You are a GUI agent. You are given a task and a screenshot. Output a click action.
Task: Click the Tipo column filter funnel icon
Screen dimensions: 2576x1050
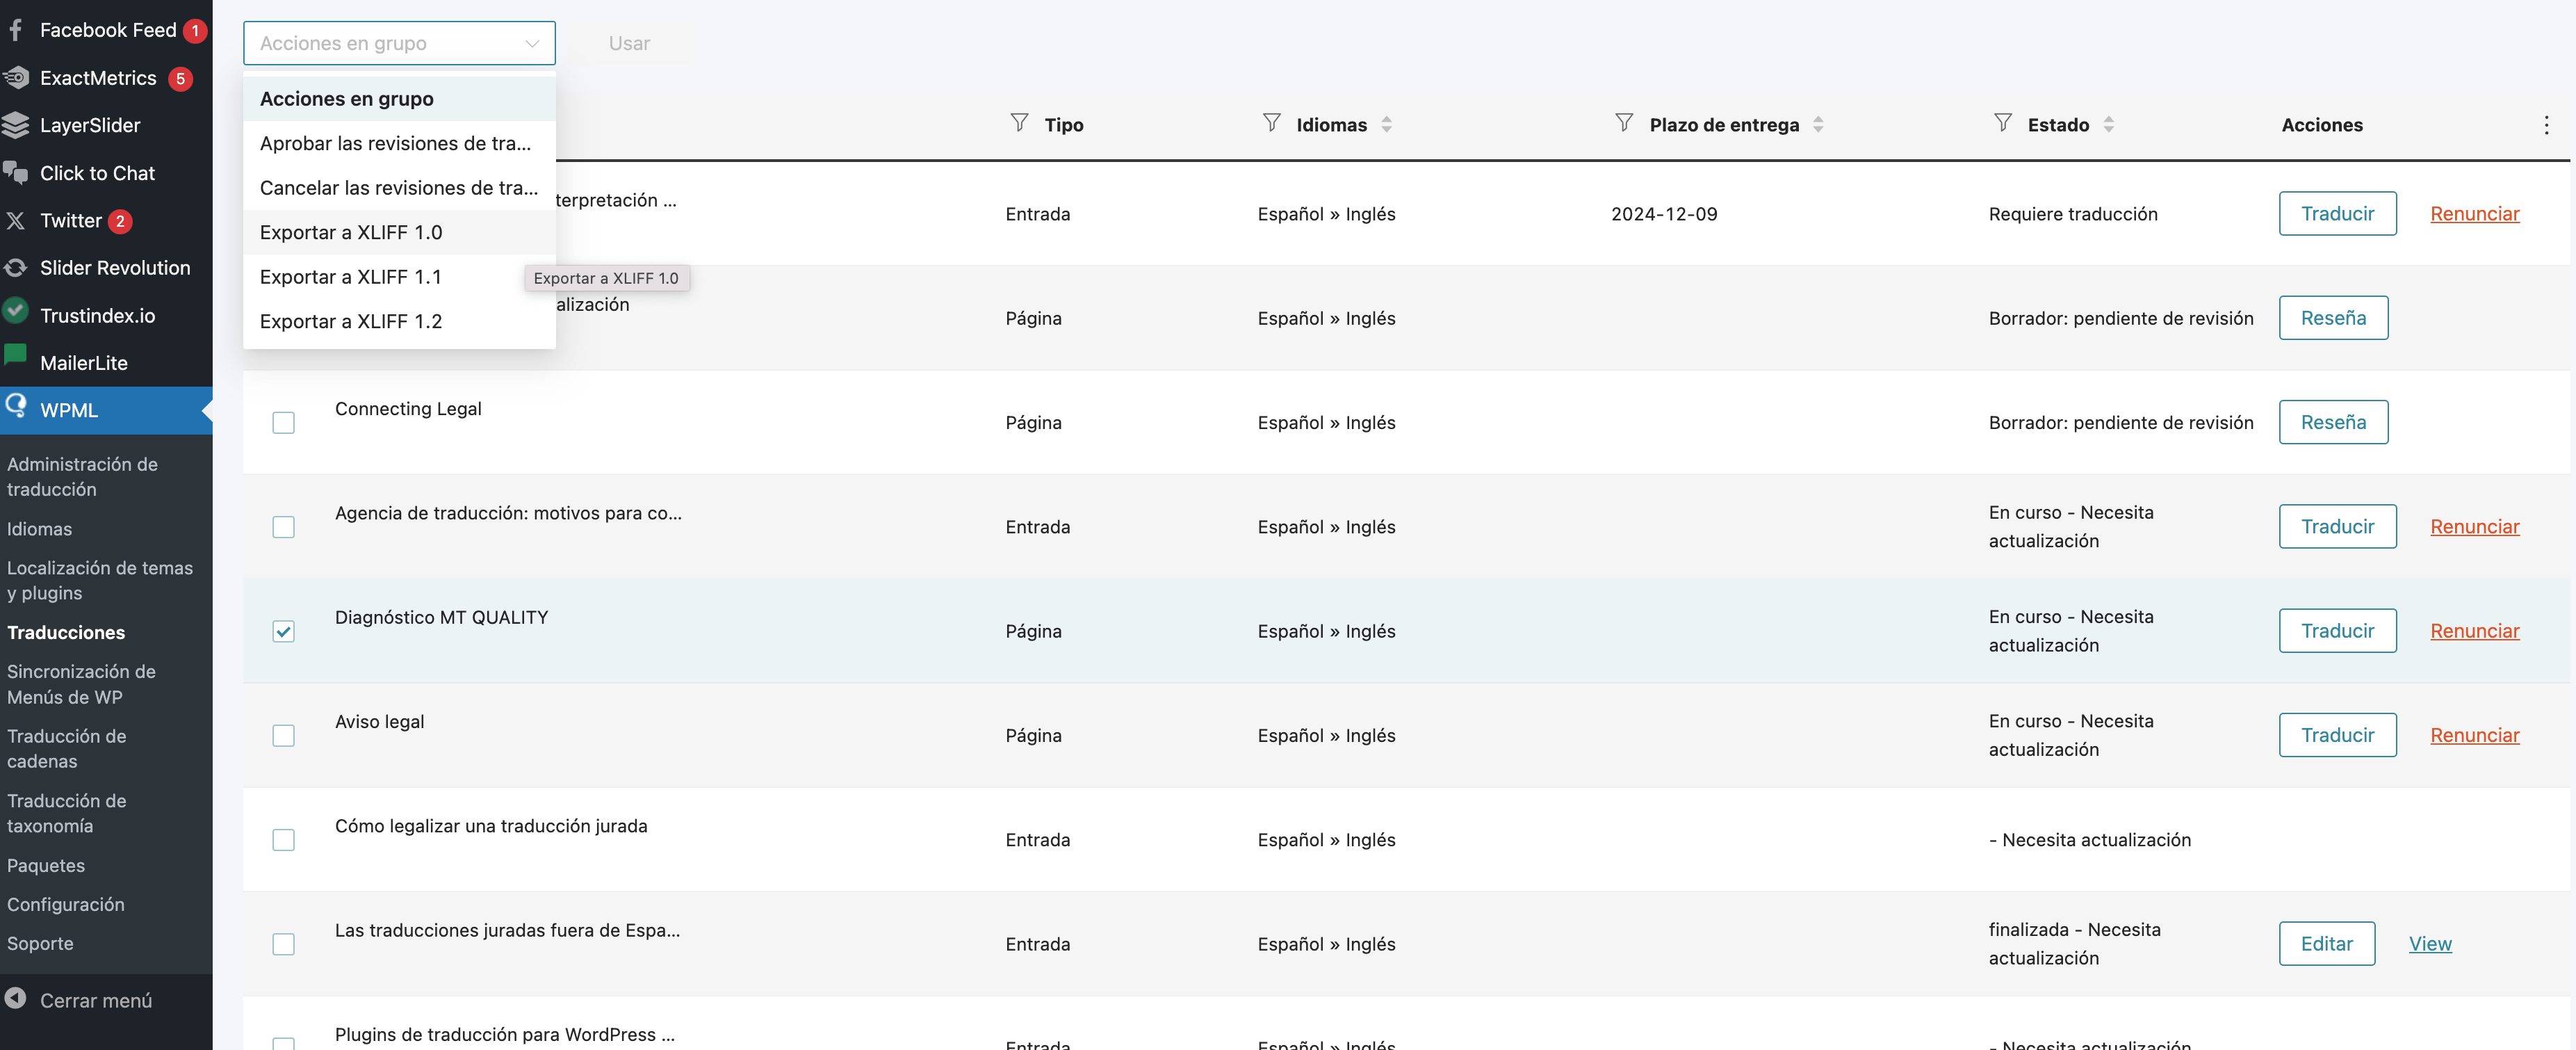click(x=1019, y=123)
